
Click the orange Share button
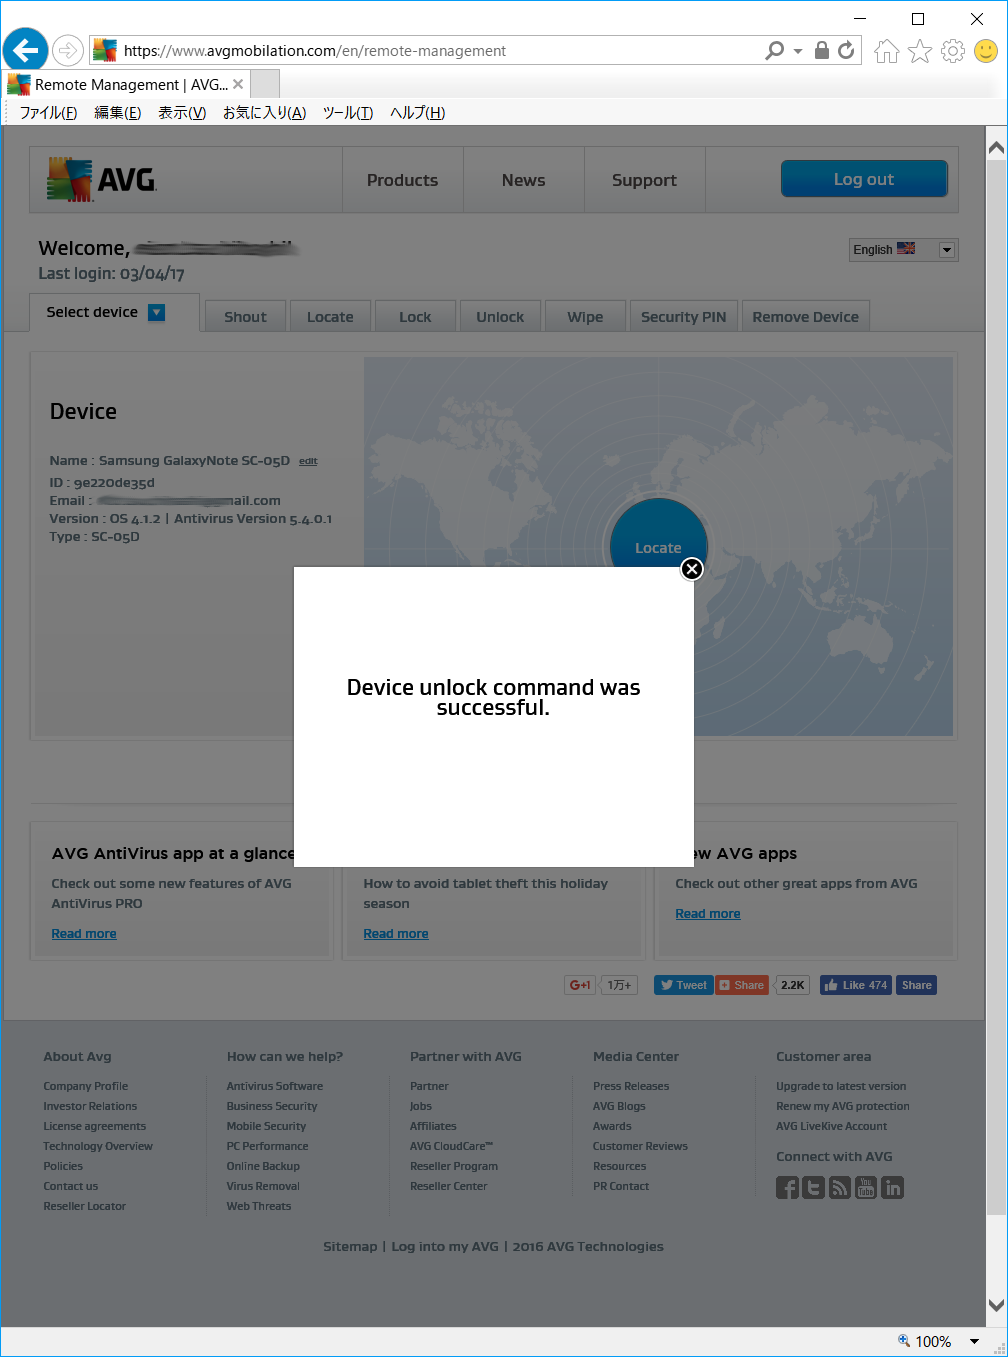[742, 985]
